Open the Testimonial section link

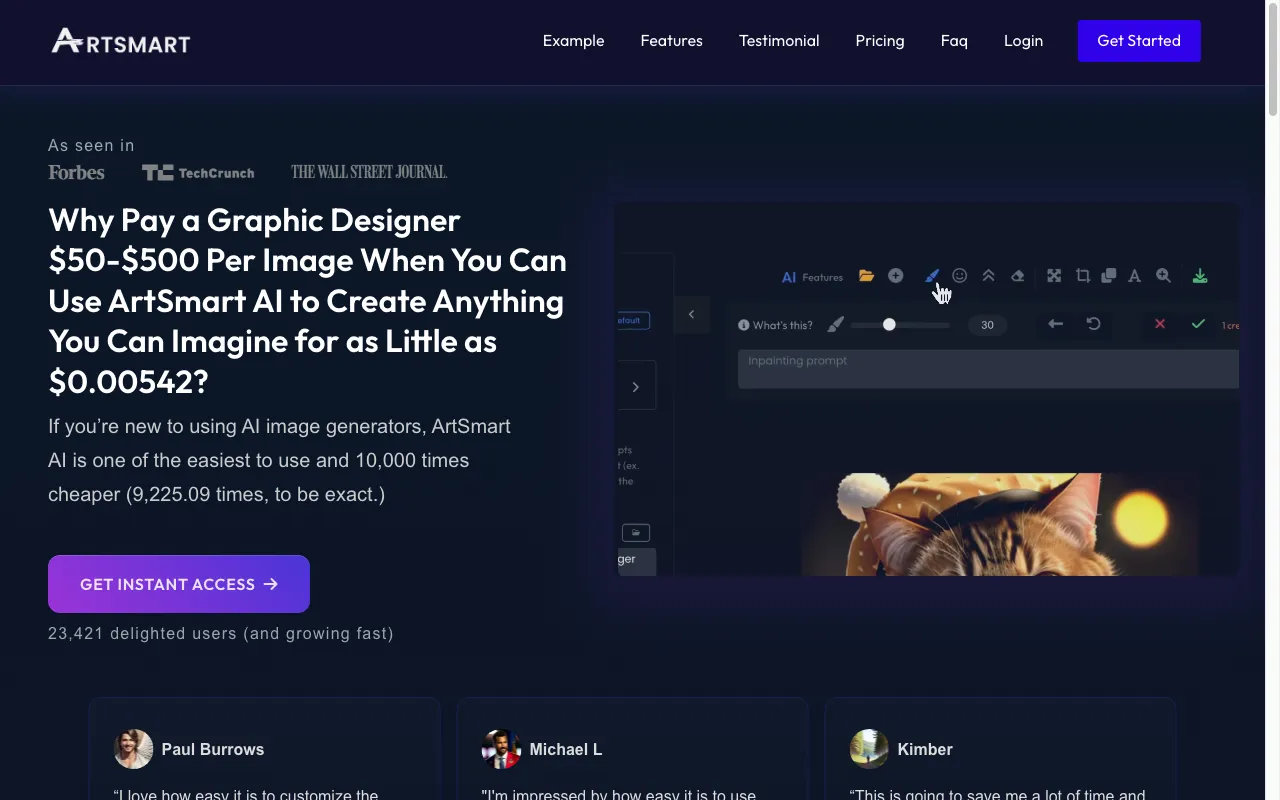pyautogui.click(x=779, y=41)
